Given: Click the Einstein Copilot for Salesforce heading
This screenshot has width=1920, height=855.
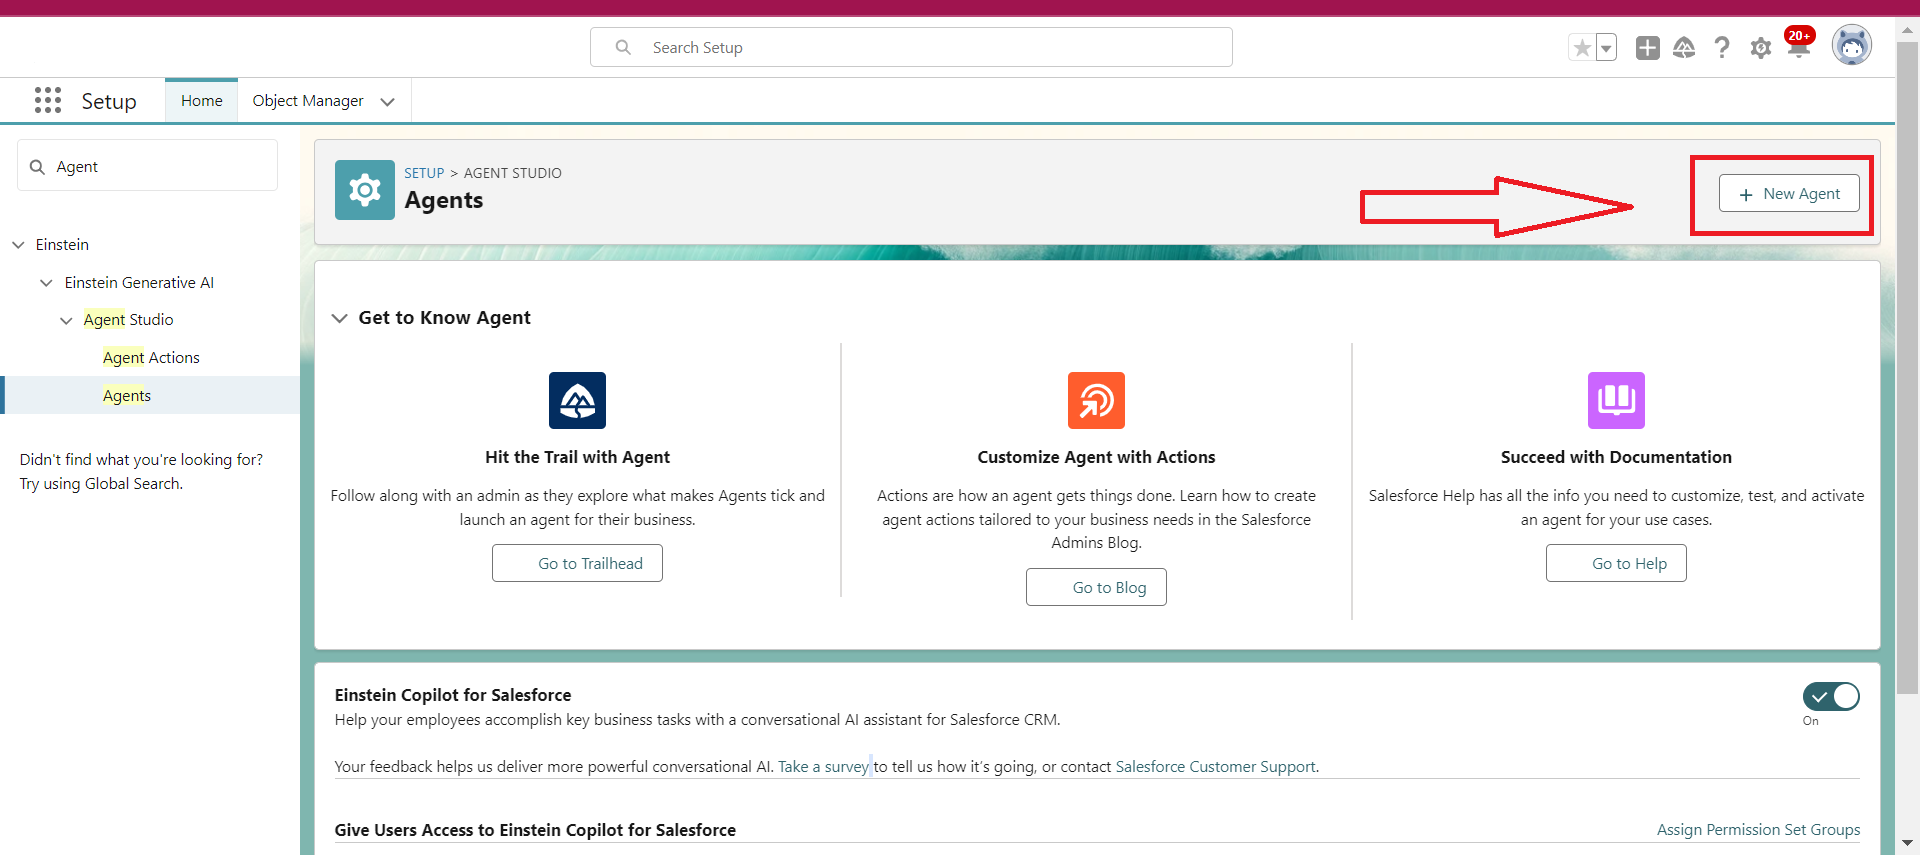Looking at the screenshot, I should tap(453, 695).
